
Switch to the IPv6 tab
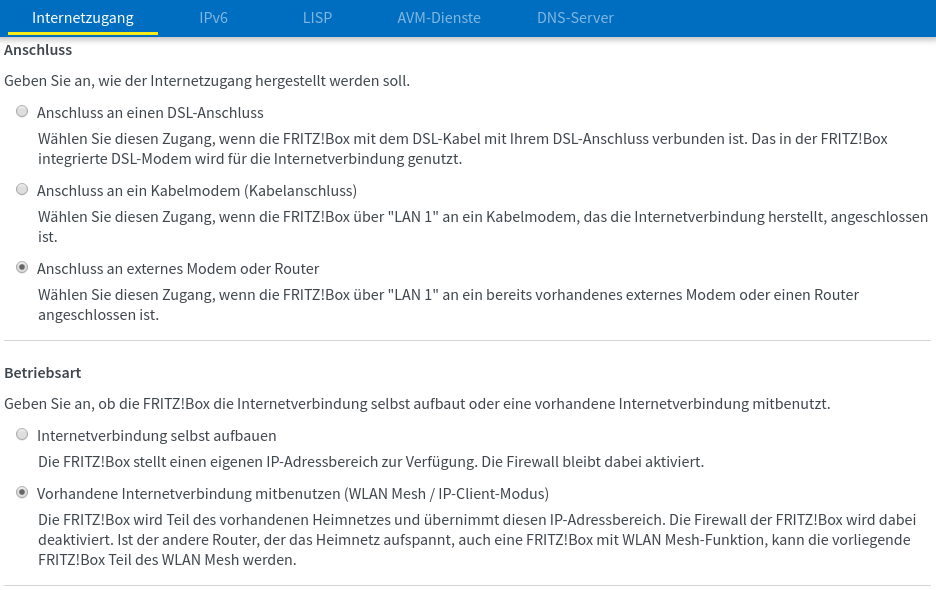point(213,18)
